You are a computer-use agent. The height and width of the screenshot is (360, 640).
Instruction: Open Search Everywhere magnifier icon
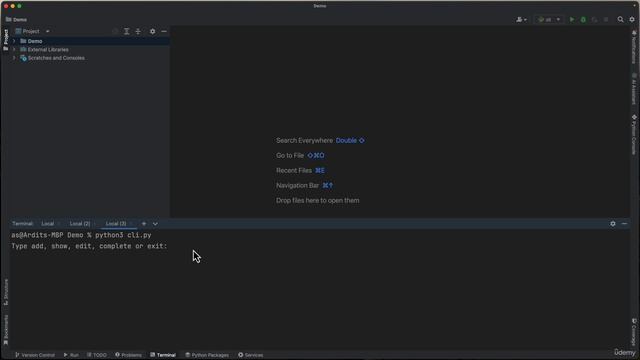pos(620,20)
